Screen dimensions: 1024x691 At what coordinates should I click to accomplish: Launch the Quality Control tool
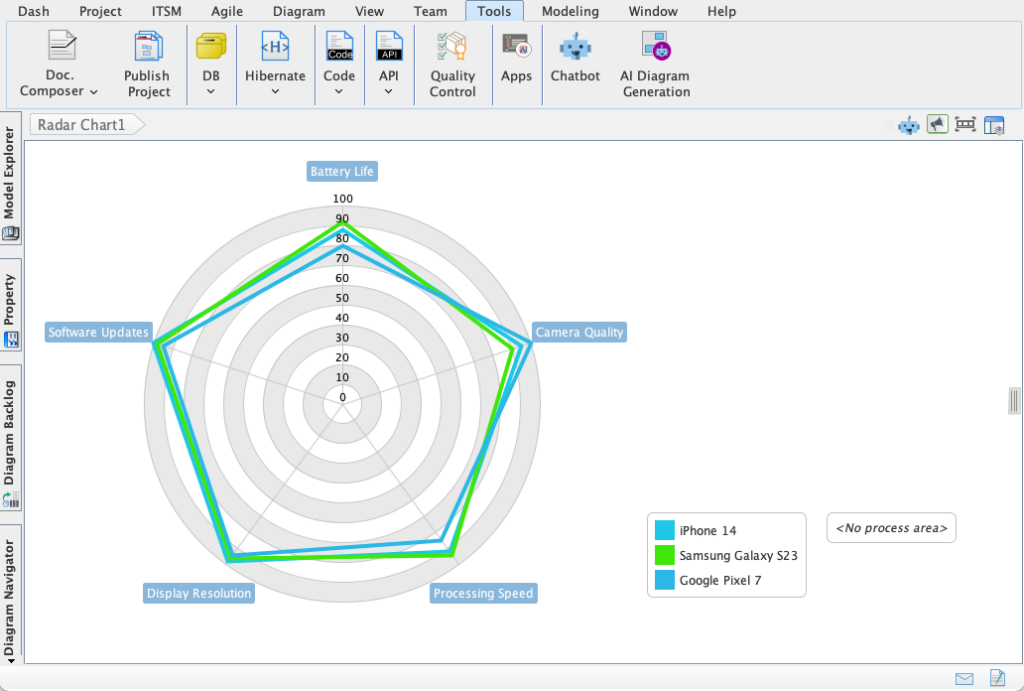tap(452, 62)
